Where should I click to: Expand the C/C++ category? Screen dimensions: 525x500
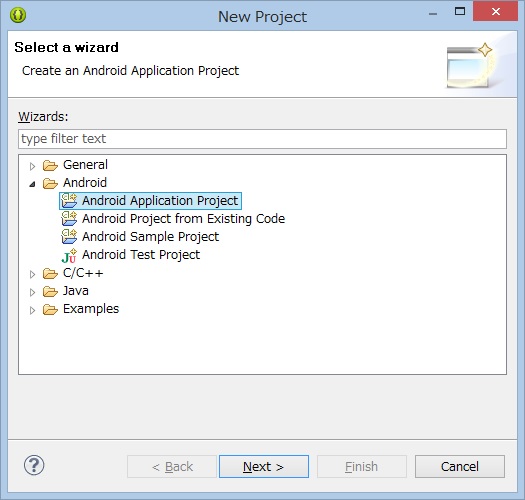coord(32,275)
